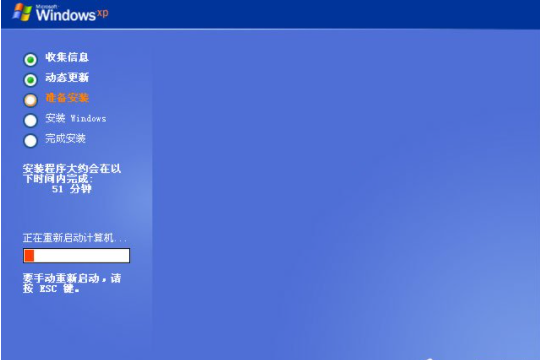Screen dimensions: 540x360
Task: Click the restart progress bar
Action: 76,256
